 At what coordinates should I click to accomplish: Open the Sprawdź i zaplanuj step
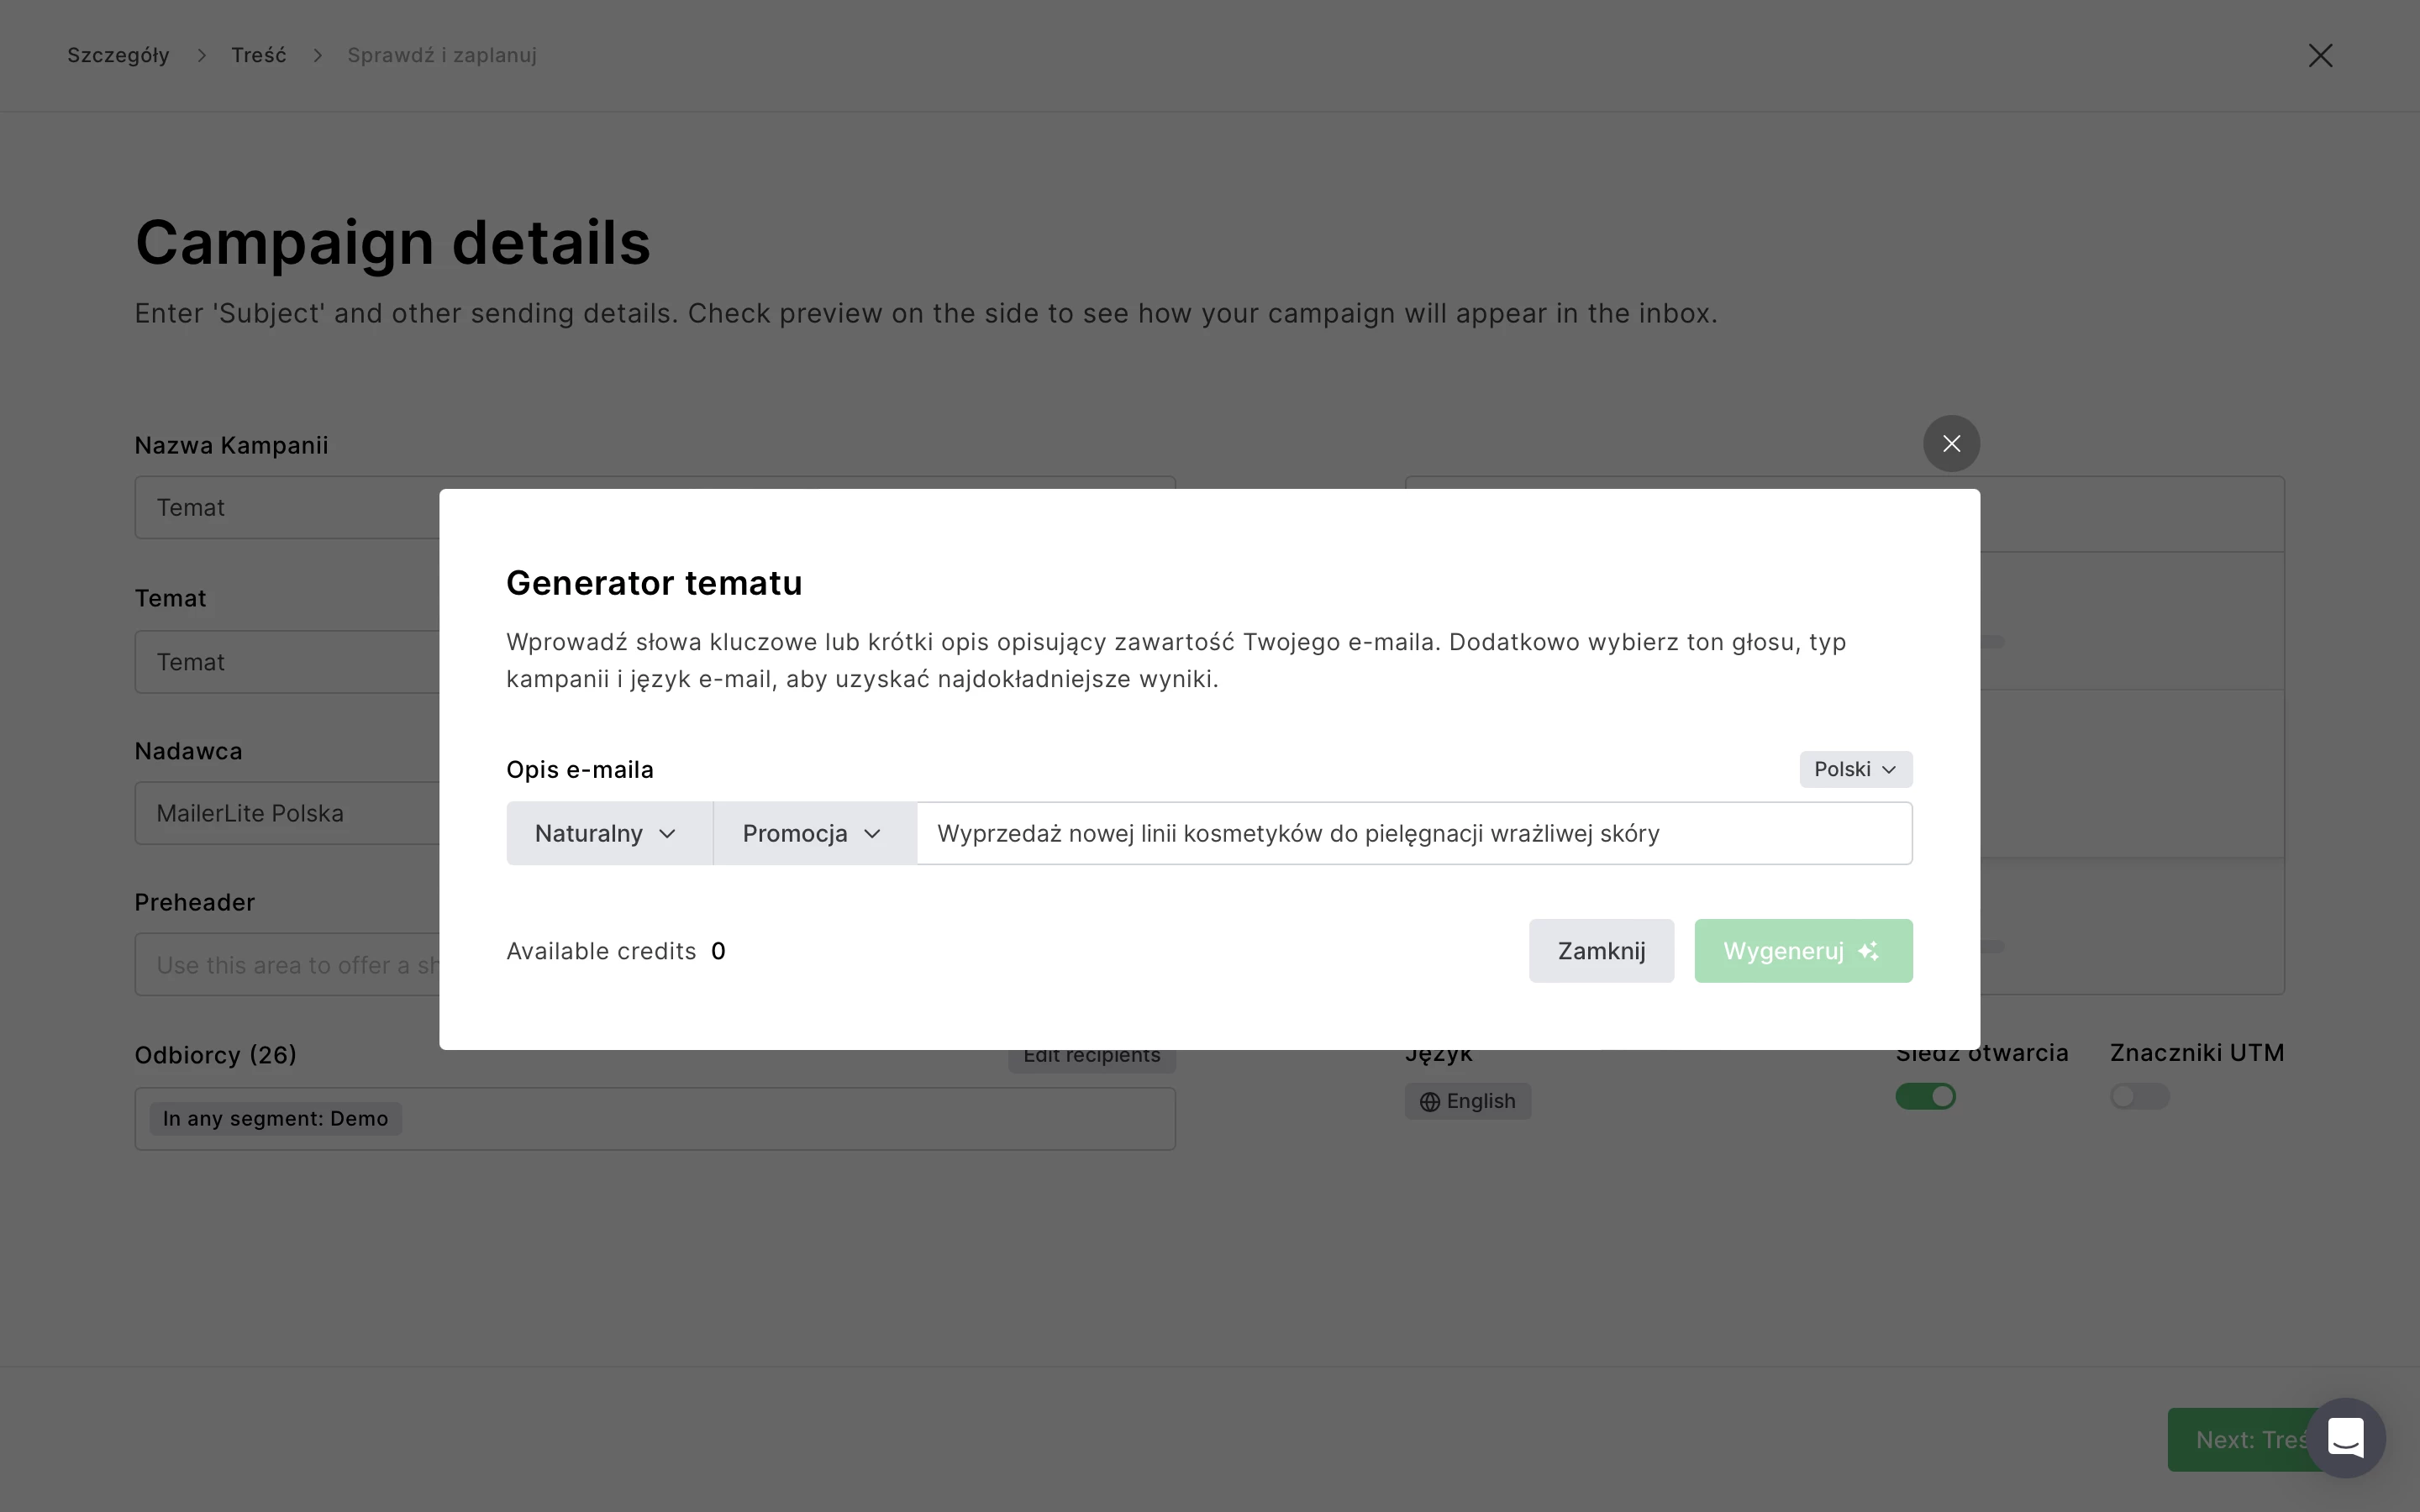tap(441, 55)
